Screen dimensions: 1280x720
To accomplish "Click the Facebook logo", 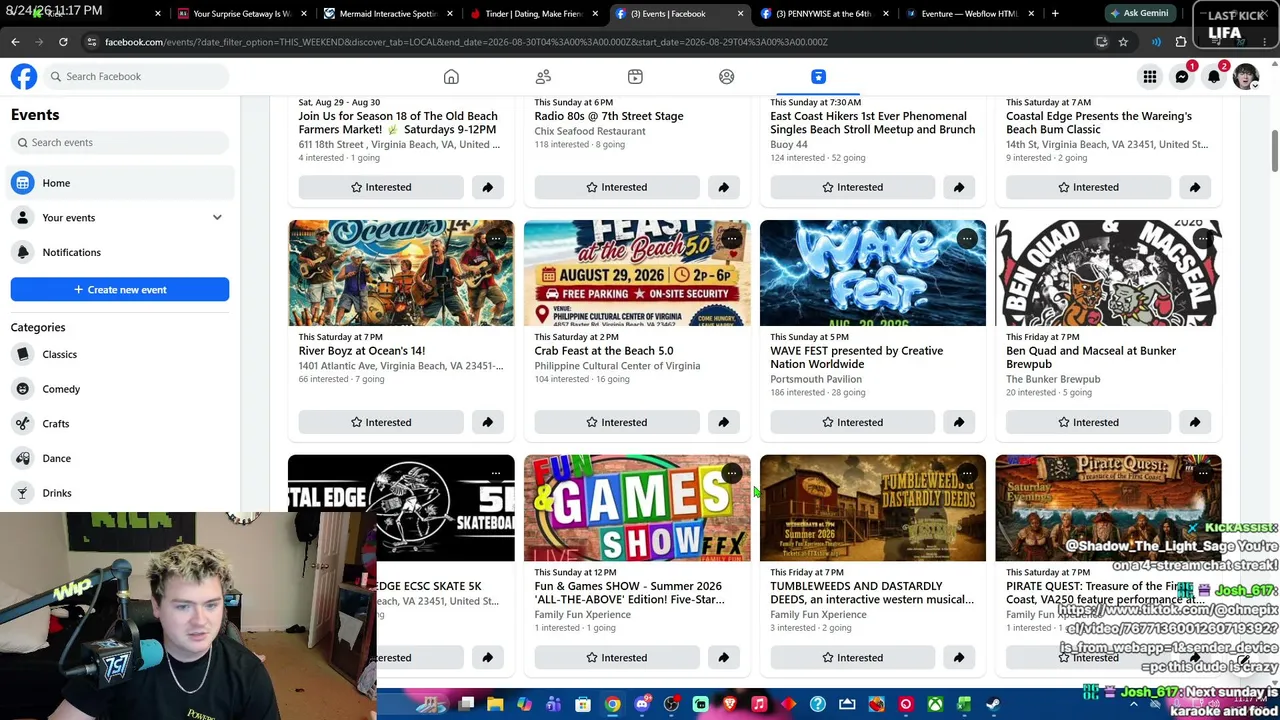I will (24, 77).
